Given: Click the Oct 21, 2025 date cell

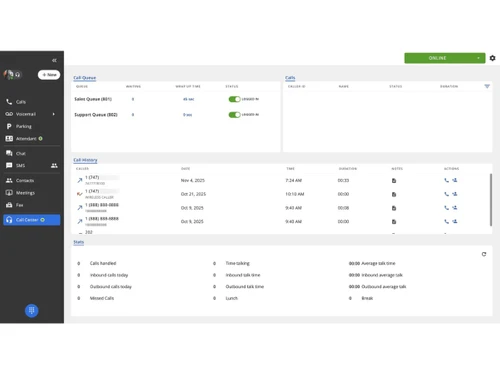Looking at the screenshot, I should [193, 194].
